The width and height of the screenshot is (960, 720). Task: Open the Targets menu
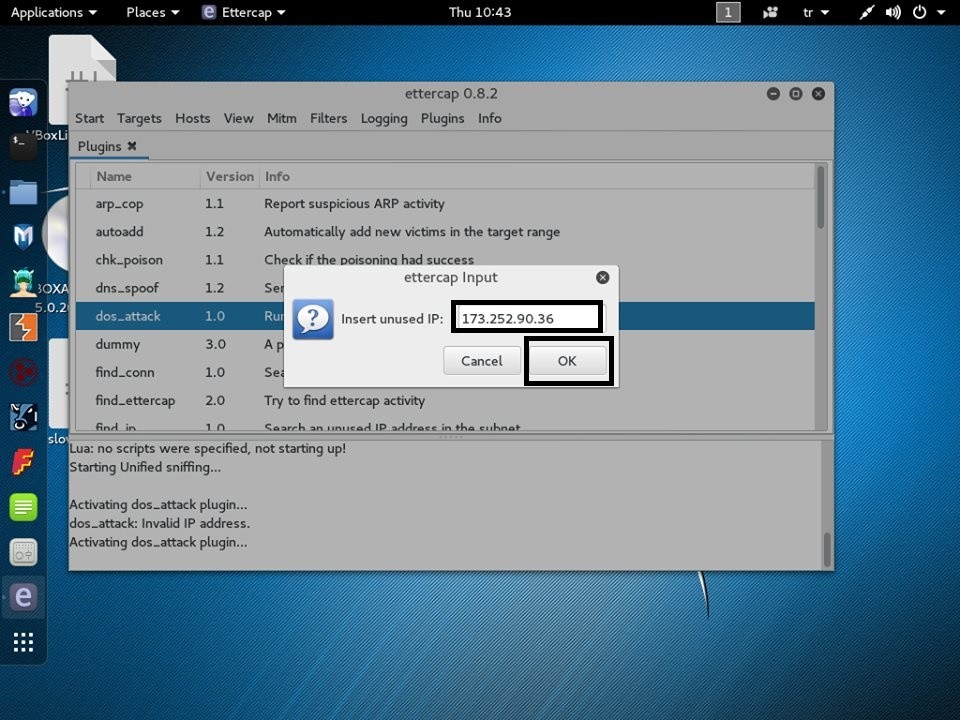(139, 118)
